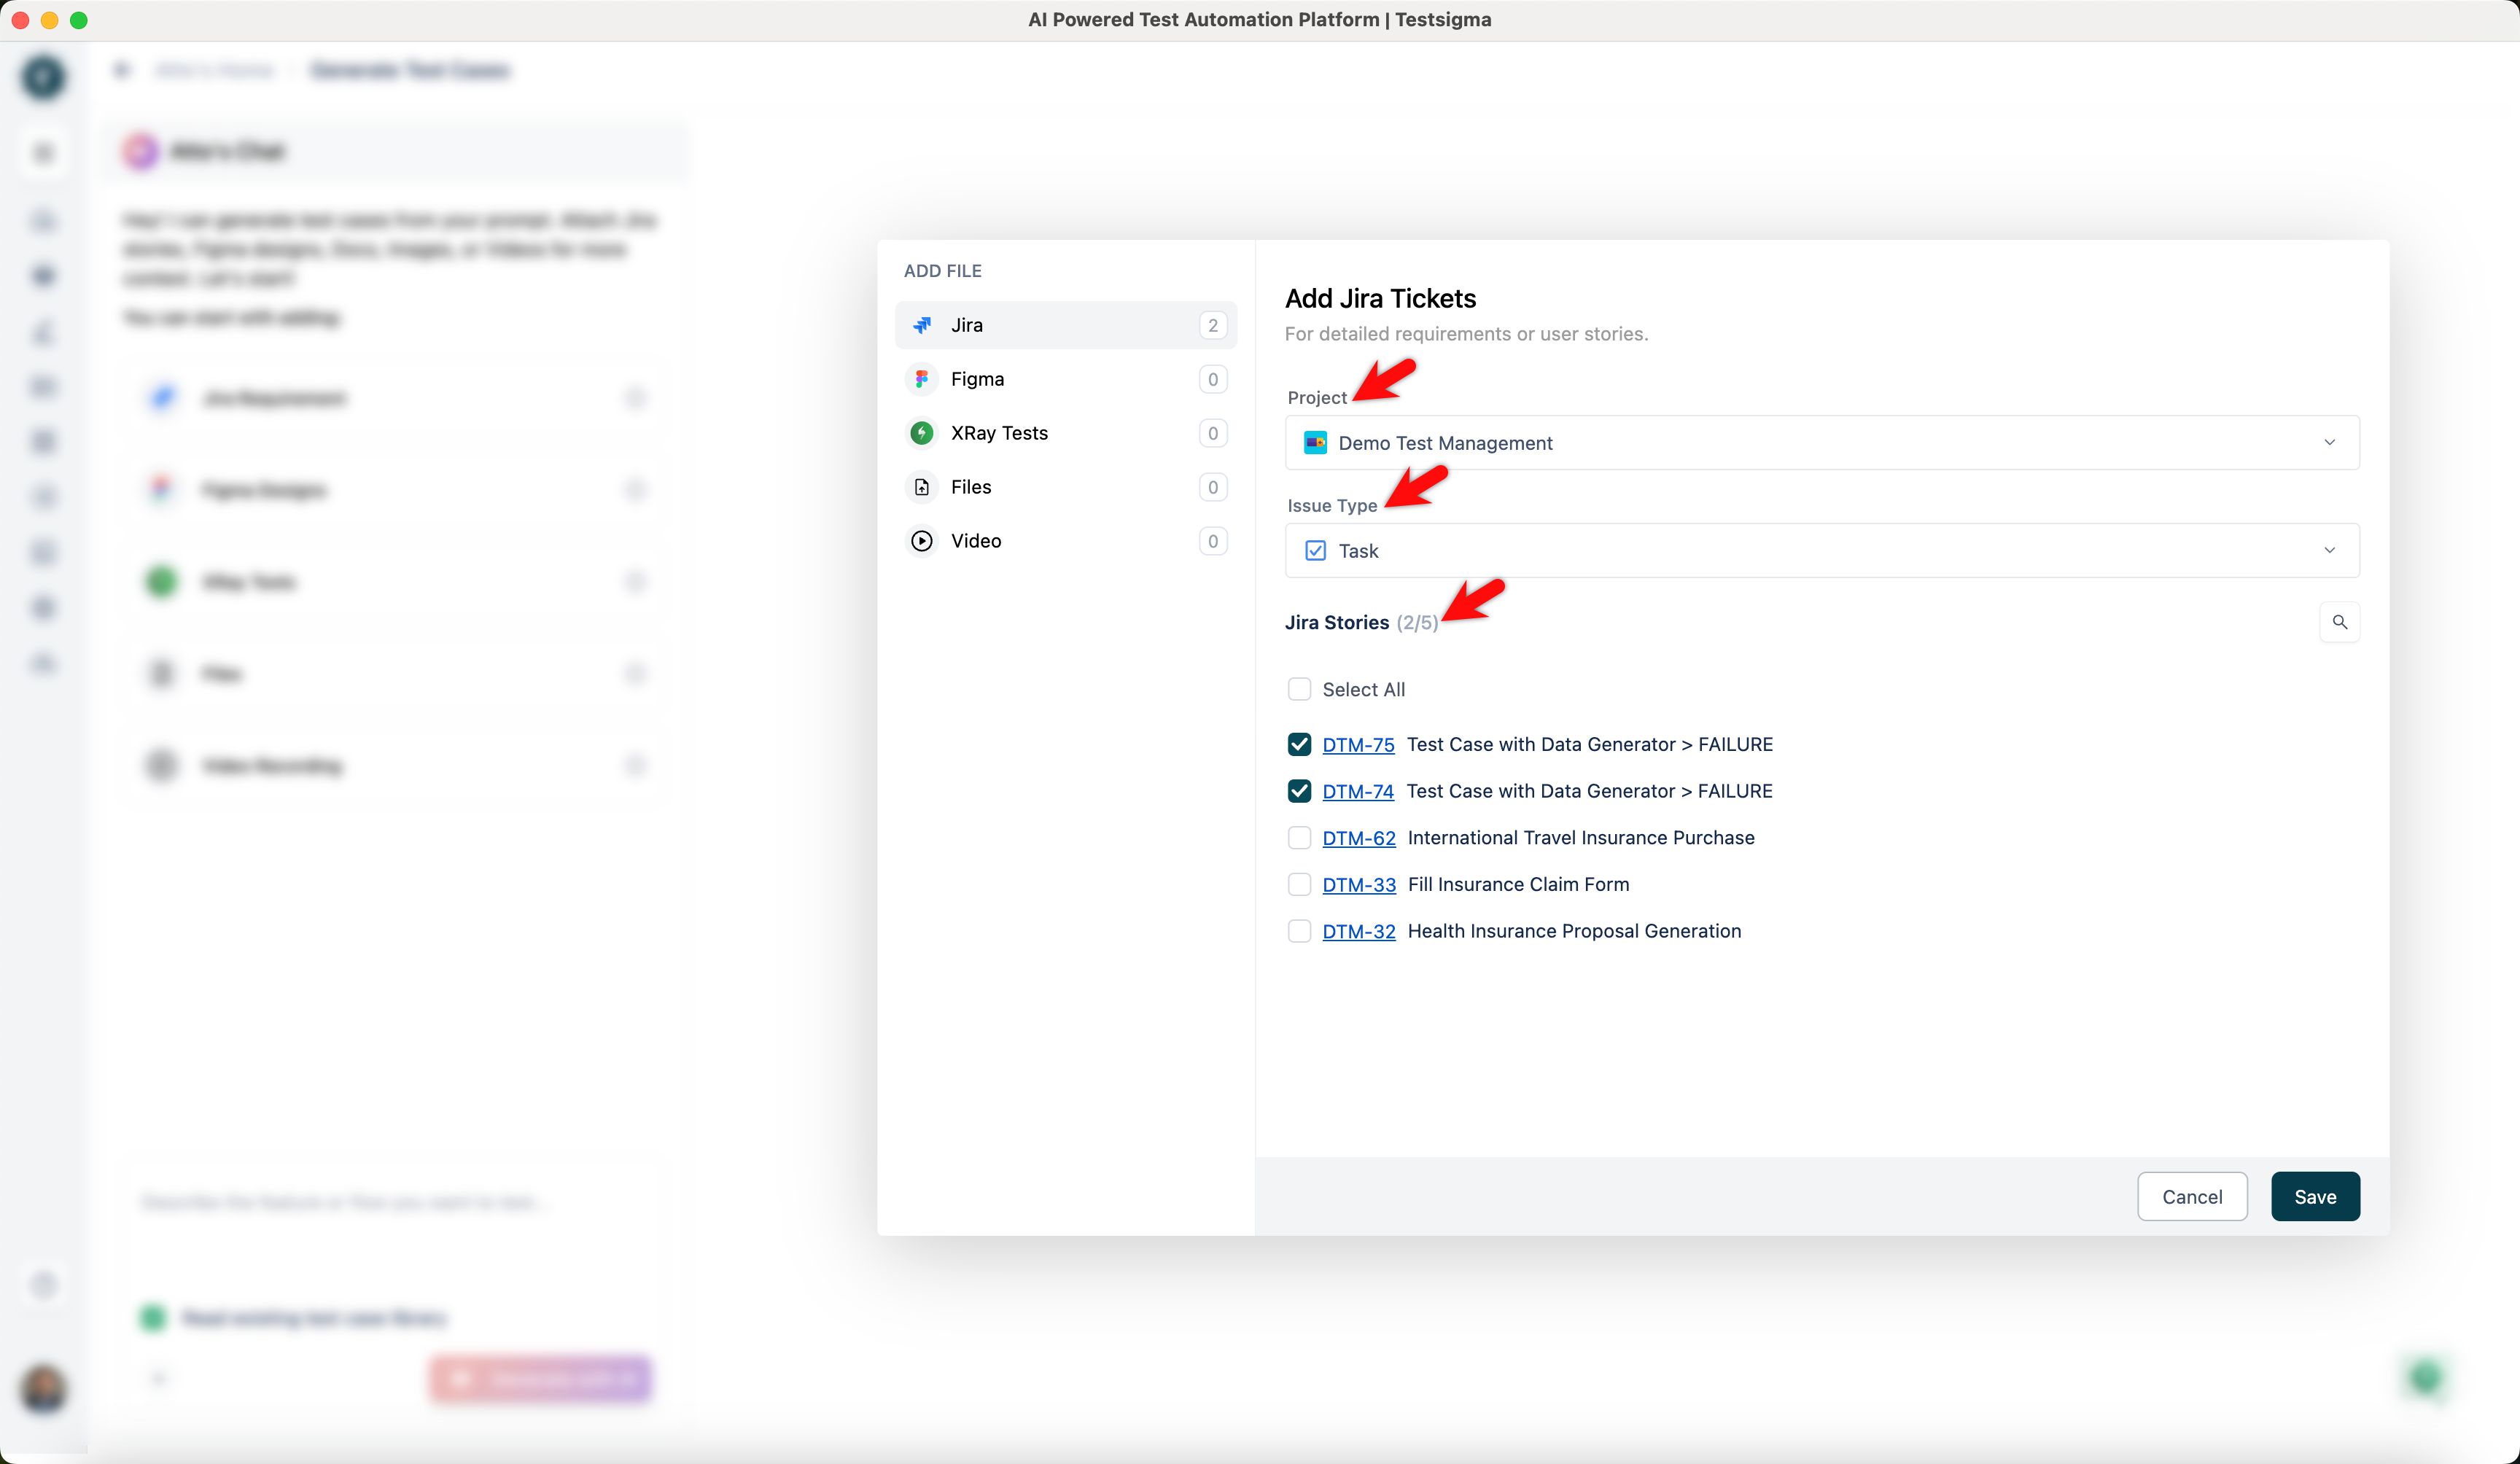Open the green chat widget at bottom-right

pos(2425,1378)
